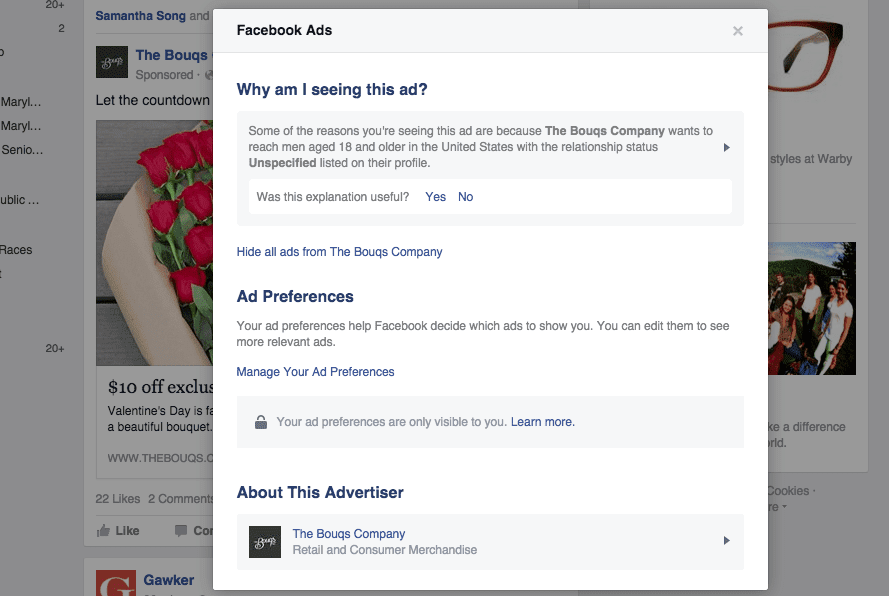Open 'Manage Your Ad Preferences'
Viewport: 889px width, 596px height.
pyautogui.click(x=315, y=371)
